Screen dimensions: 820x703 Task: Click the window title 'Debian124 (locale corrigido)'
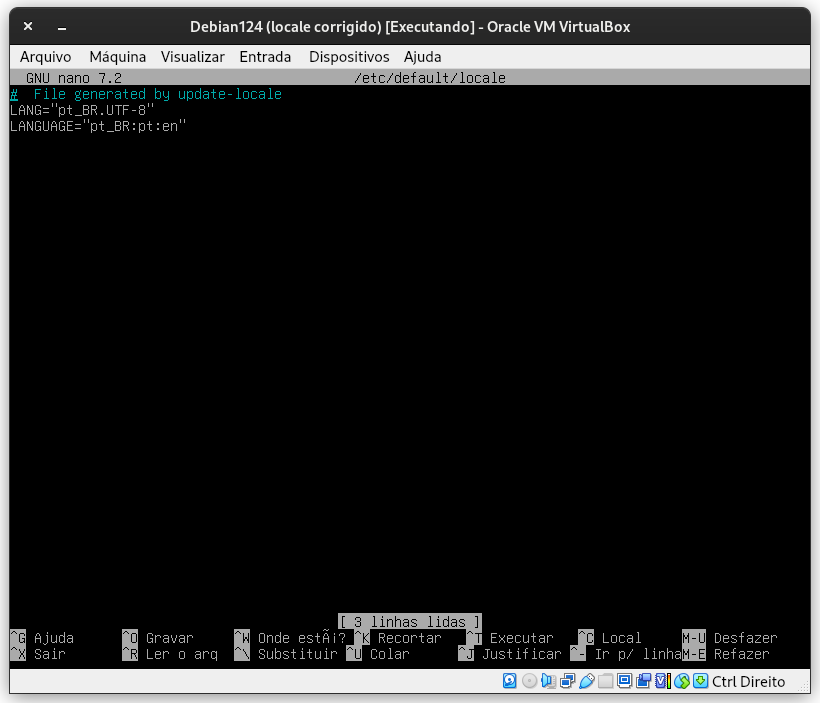tap(286, 27)
